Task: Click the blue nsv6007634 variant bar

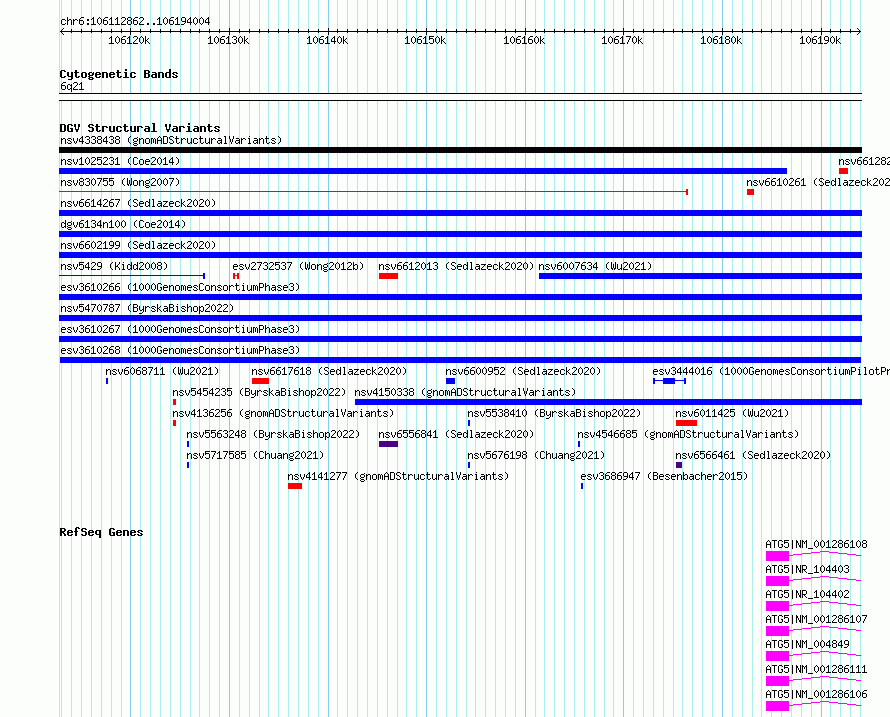Action: click(700, 276)
